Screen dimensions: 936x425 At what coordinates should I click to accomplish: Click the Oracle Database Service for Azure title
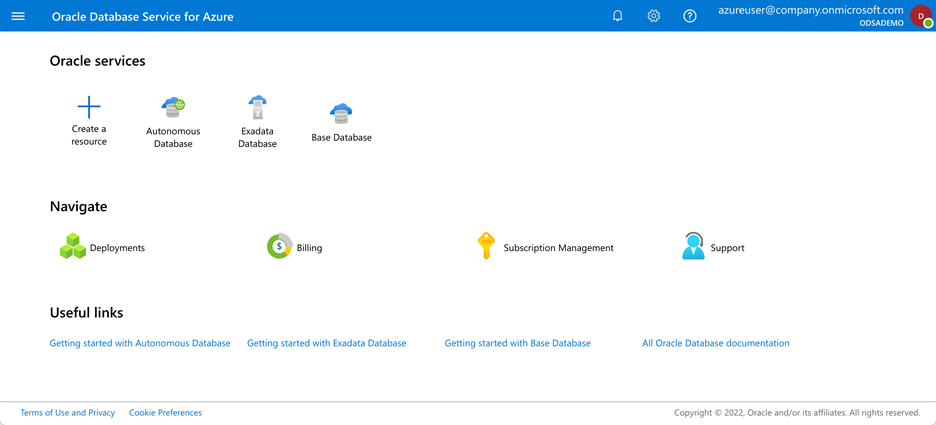pos(143,17)
